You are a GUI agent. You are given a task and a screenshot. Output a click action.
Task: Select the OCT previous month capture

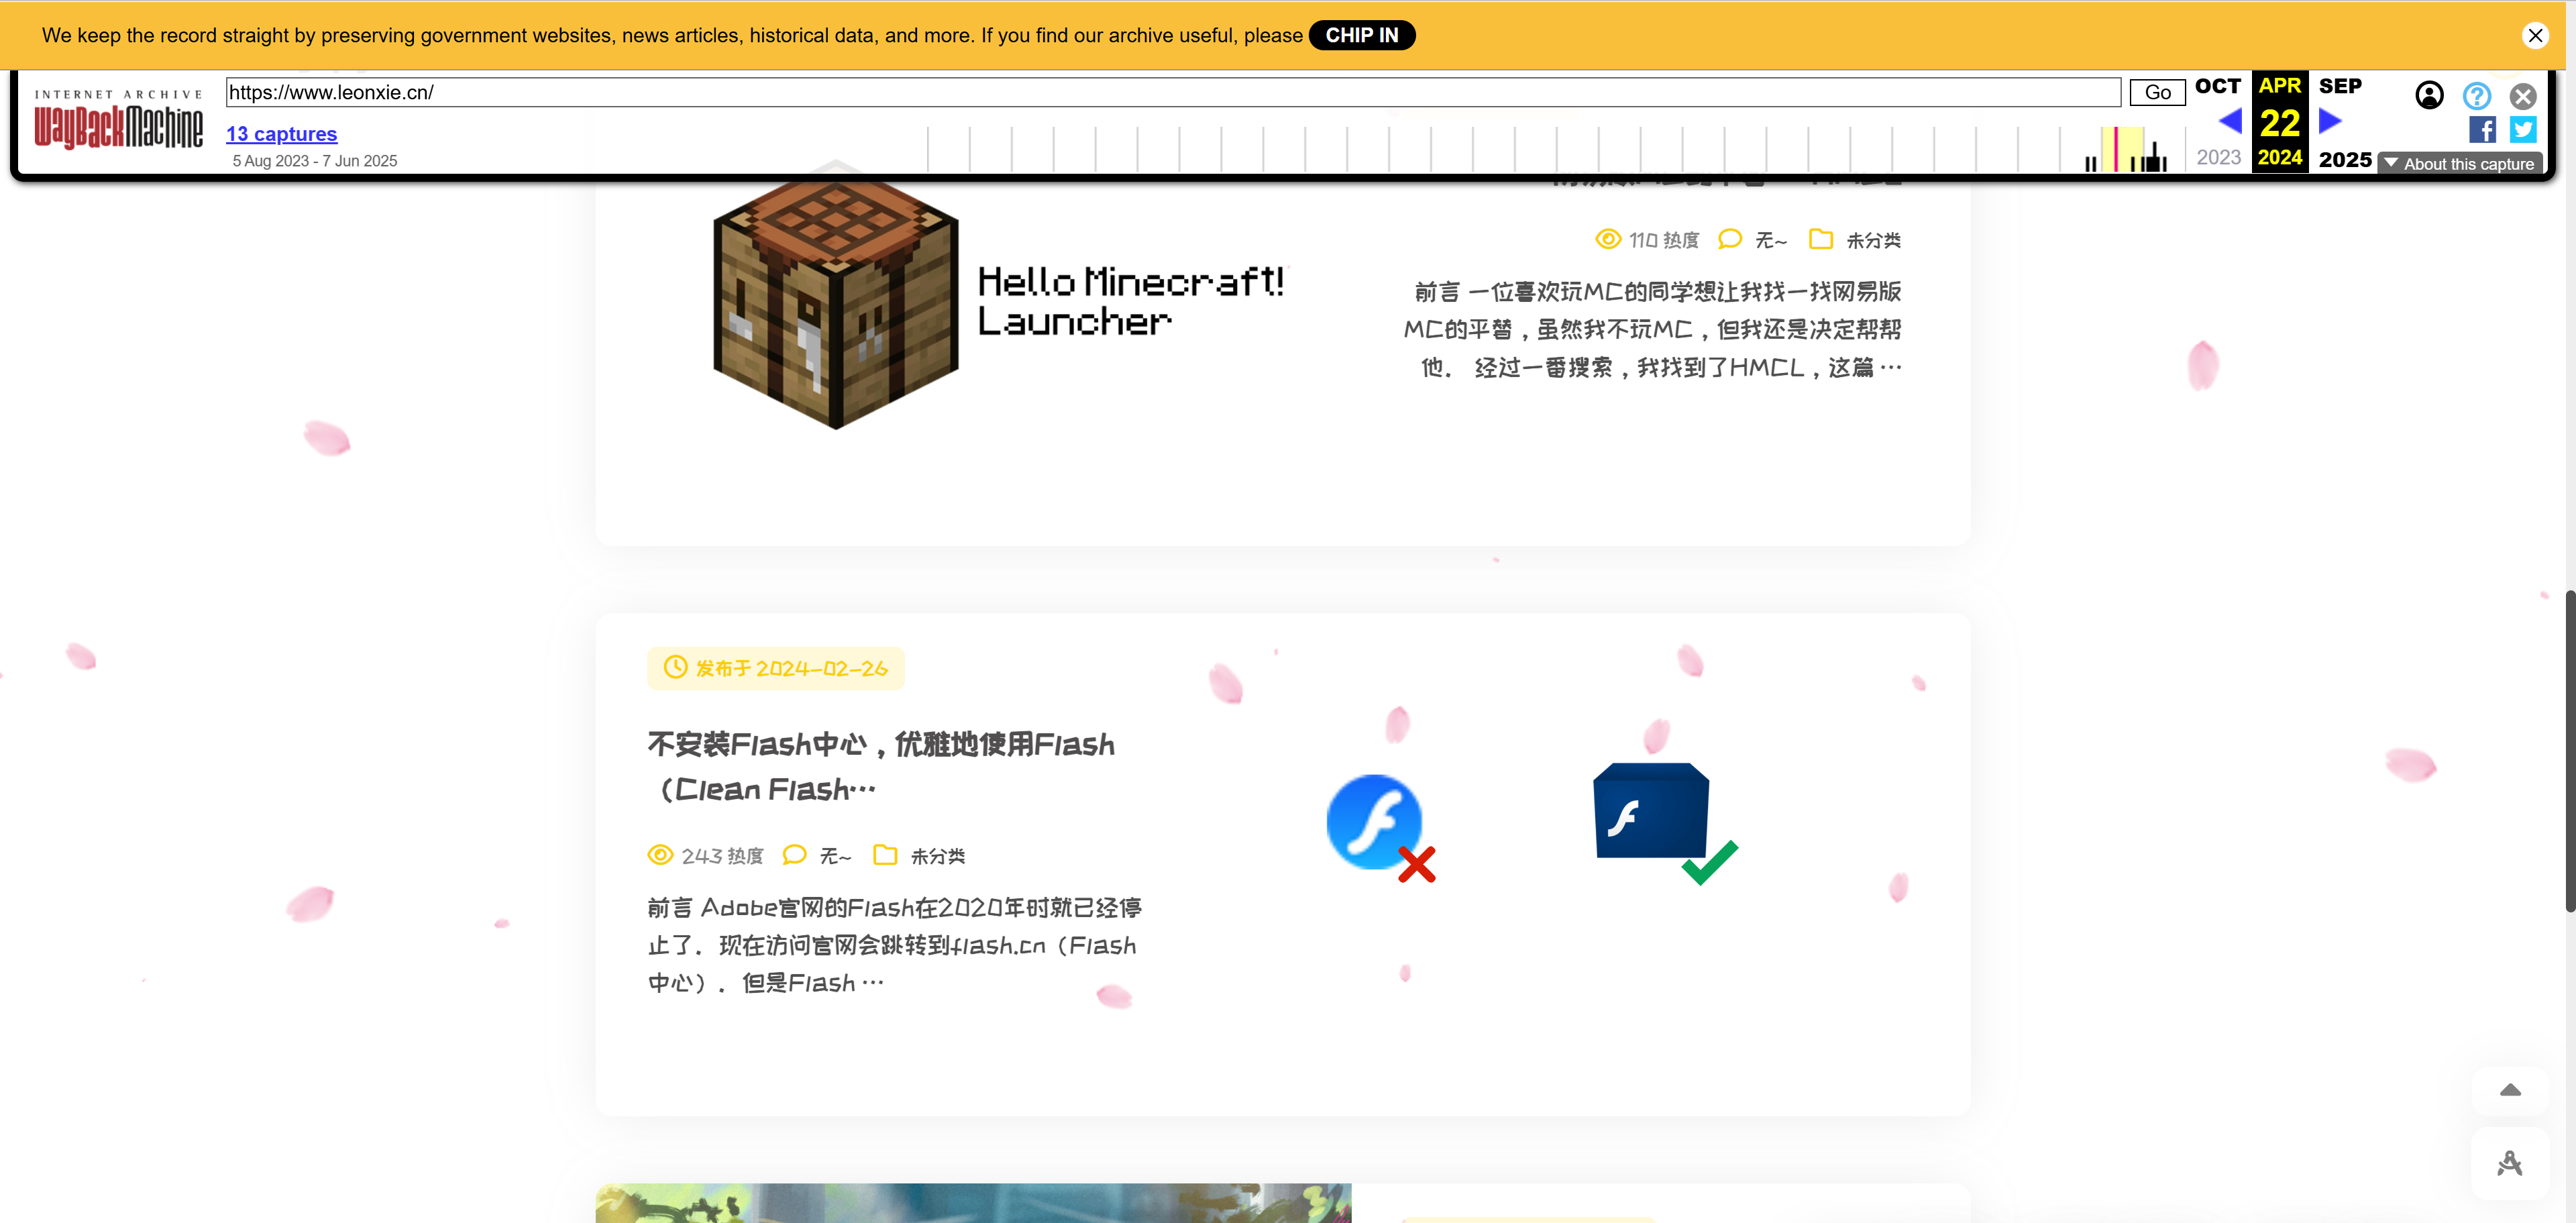point(2217,87)
